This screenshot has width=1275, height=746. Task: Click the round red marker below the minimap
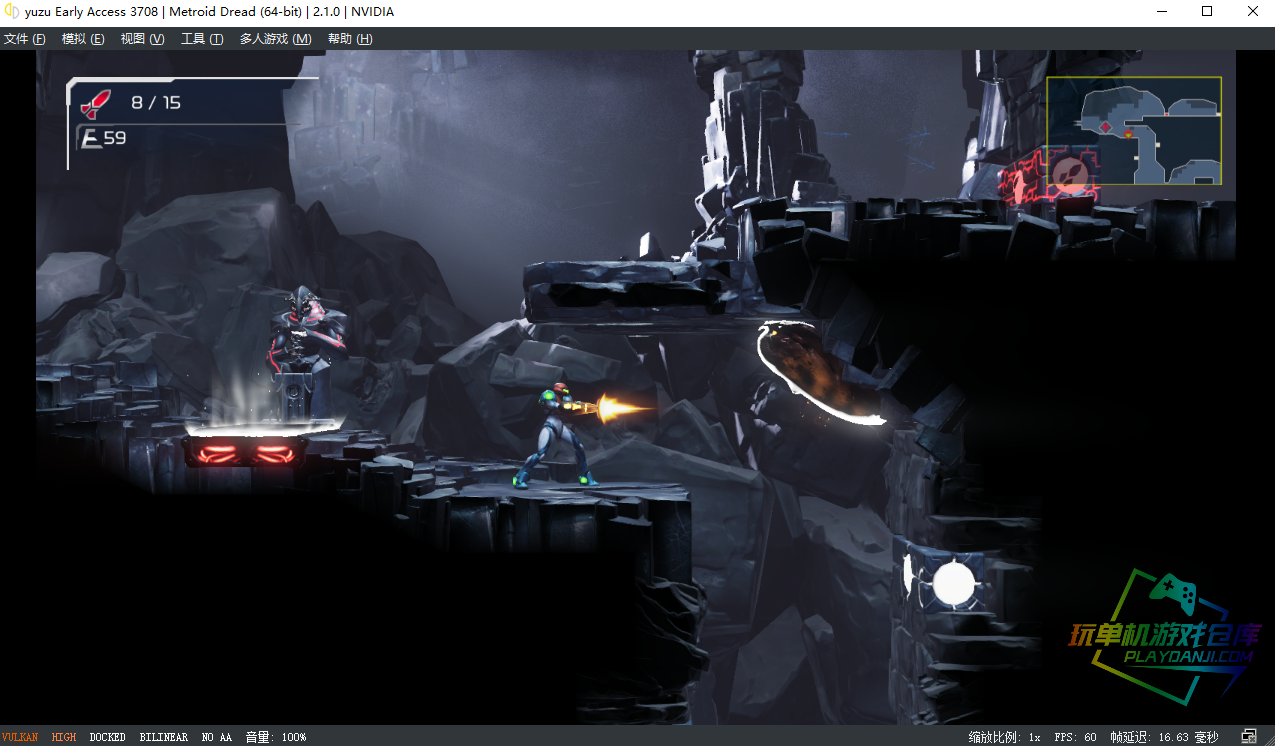[x=1071, y=173]
